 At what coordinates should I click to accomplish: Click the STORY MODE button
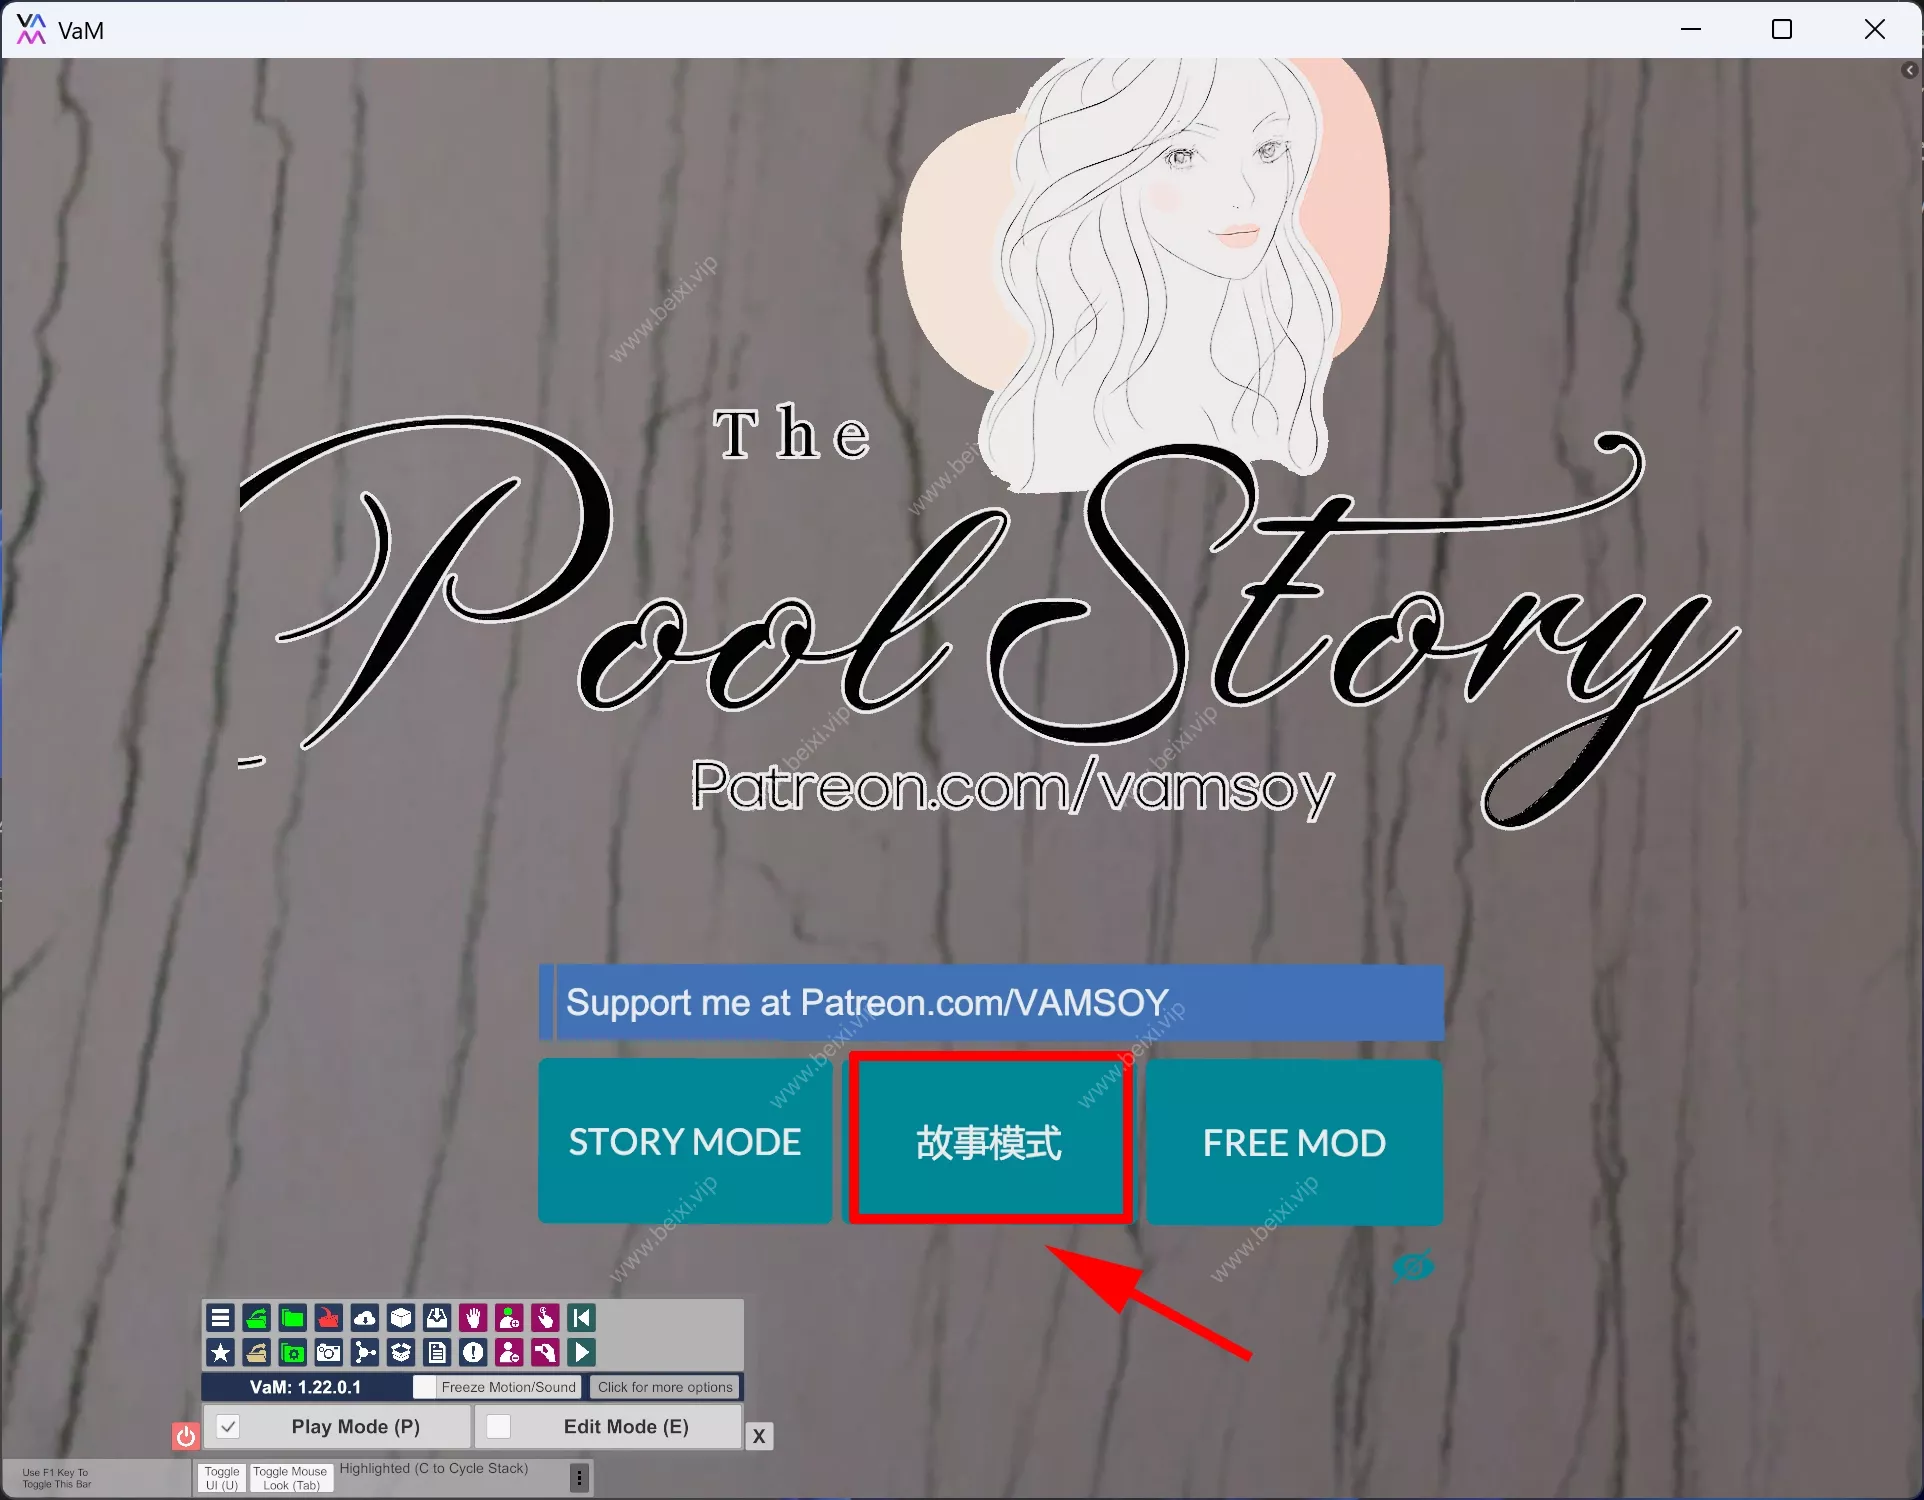click(685, 1142)
